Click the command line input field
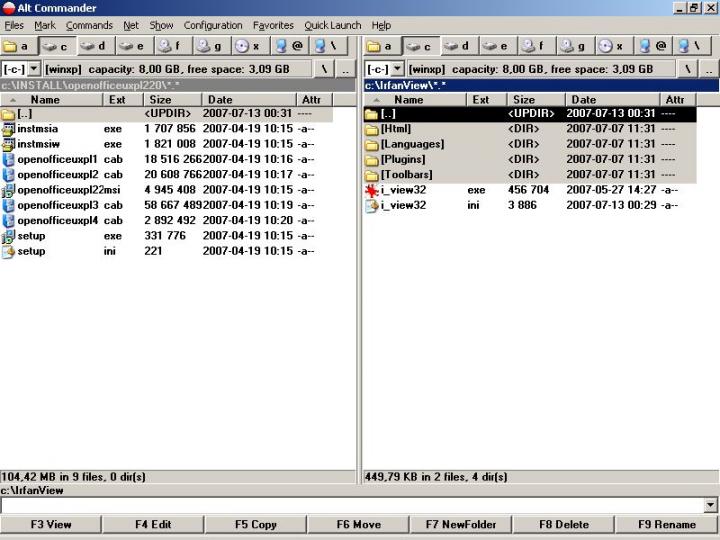The width and height of the screenshot is (720, 540). [x=352, y=505]
